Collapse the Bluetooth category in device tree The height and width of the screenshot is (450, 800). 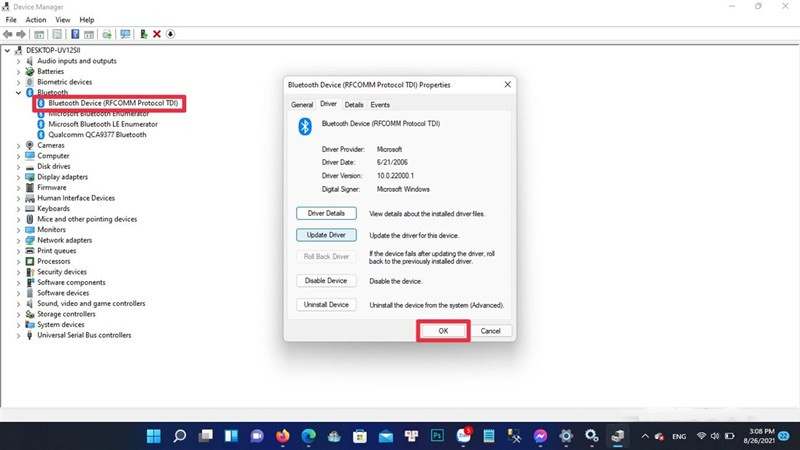(20, 93)
